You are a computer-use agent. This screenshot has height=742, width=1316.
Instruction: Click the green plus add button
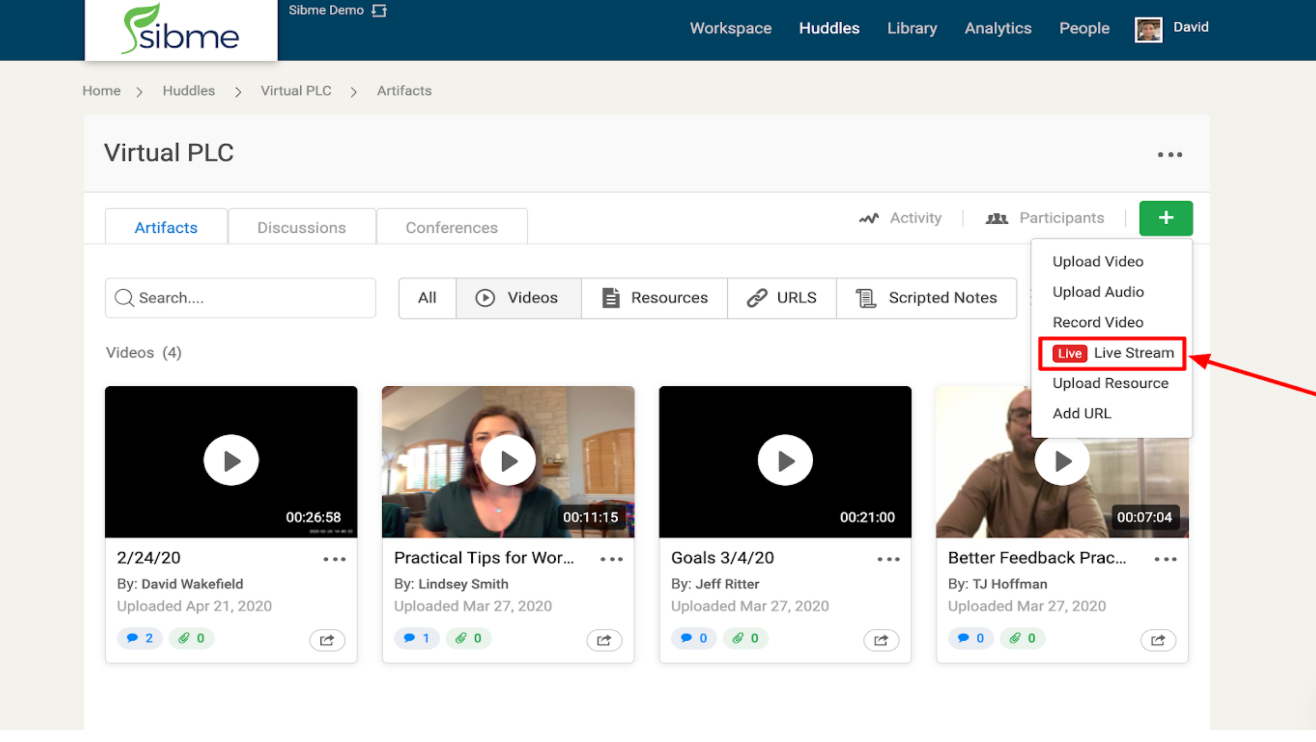pos(1165,218)
